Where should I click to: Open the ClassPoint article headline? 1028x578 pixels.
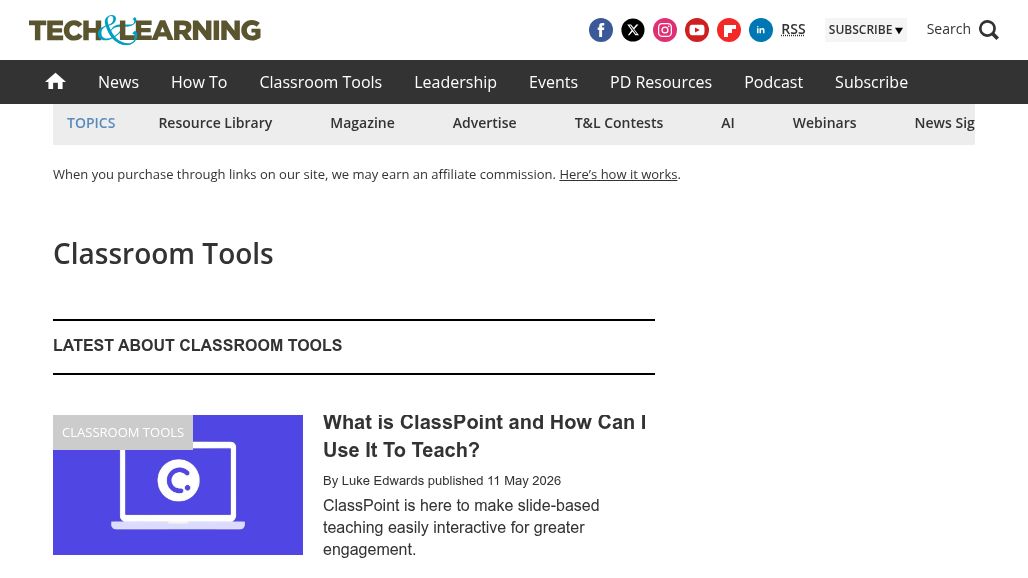(x=484, y=436)
